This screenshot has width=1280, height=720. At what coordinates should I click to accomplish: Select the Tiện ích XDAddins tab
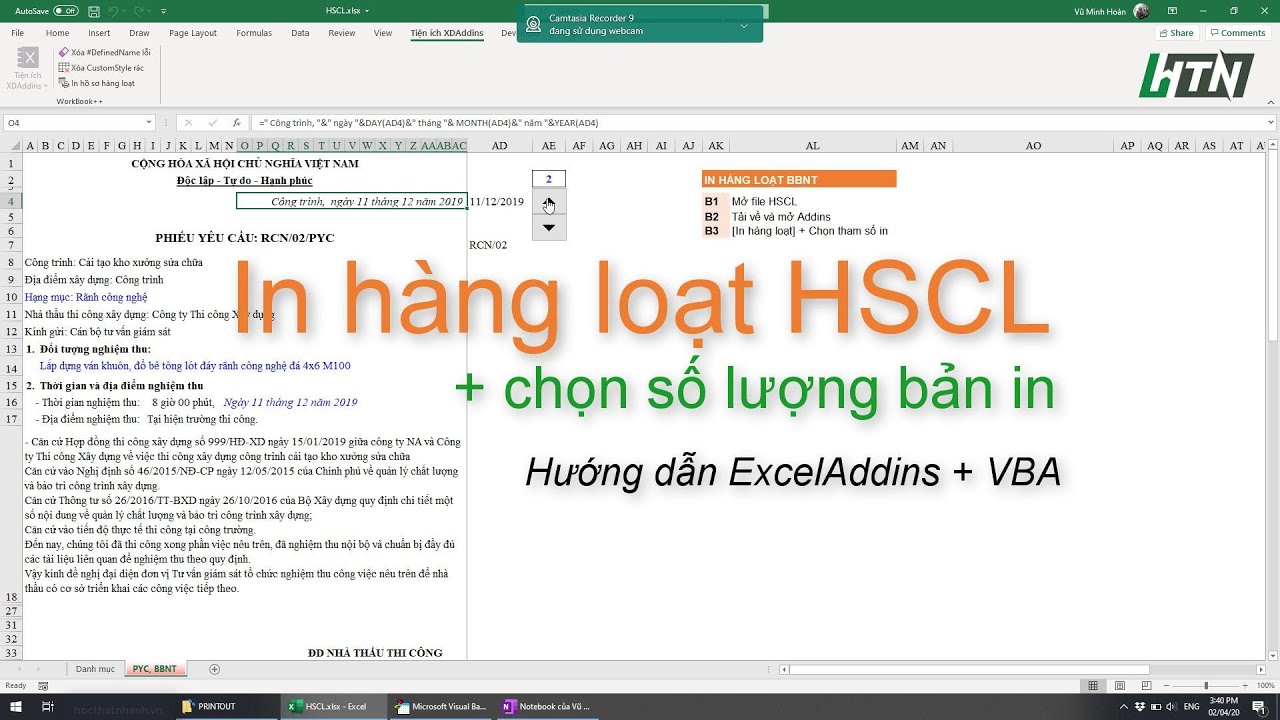click(x=447, y=33)
